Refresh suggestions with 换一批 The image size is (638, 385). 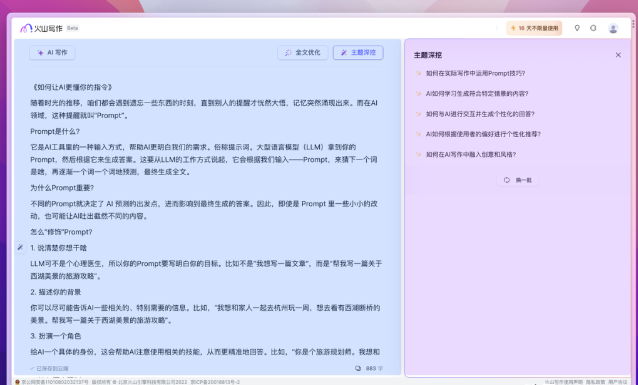(518, 180)
